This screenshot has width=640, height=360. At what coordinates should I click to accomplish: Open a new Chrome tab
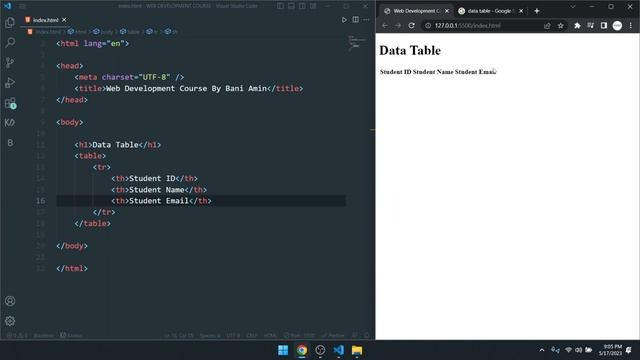tap(537, 11)
